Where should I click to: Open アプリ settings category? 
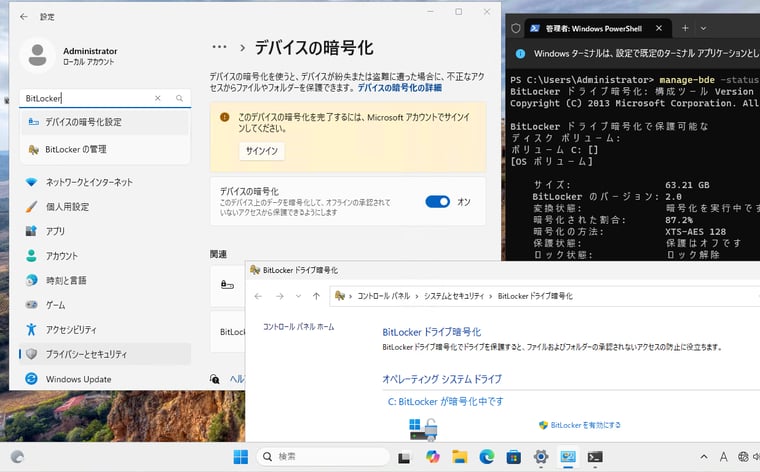click(x=105, y=231)
